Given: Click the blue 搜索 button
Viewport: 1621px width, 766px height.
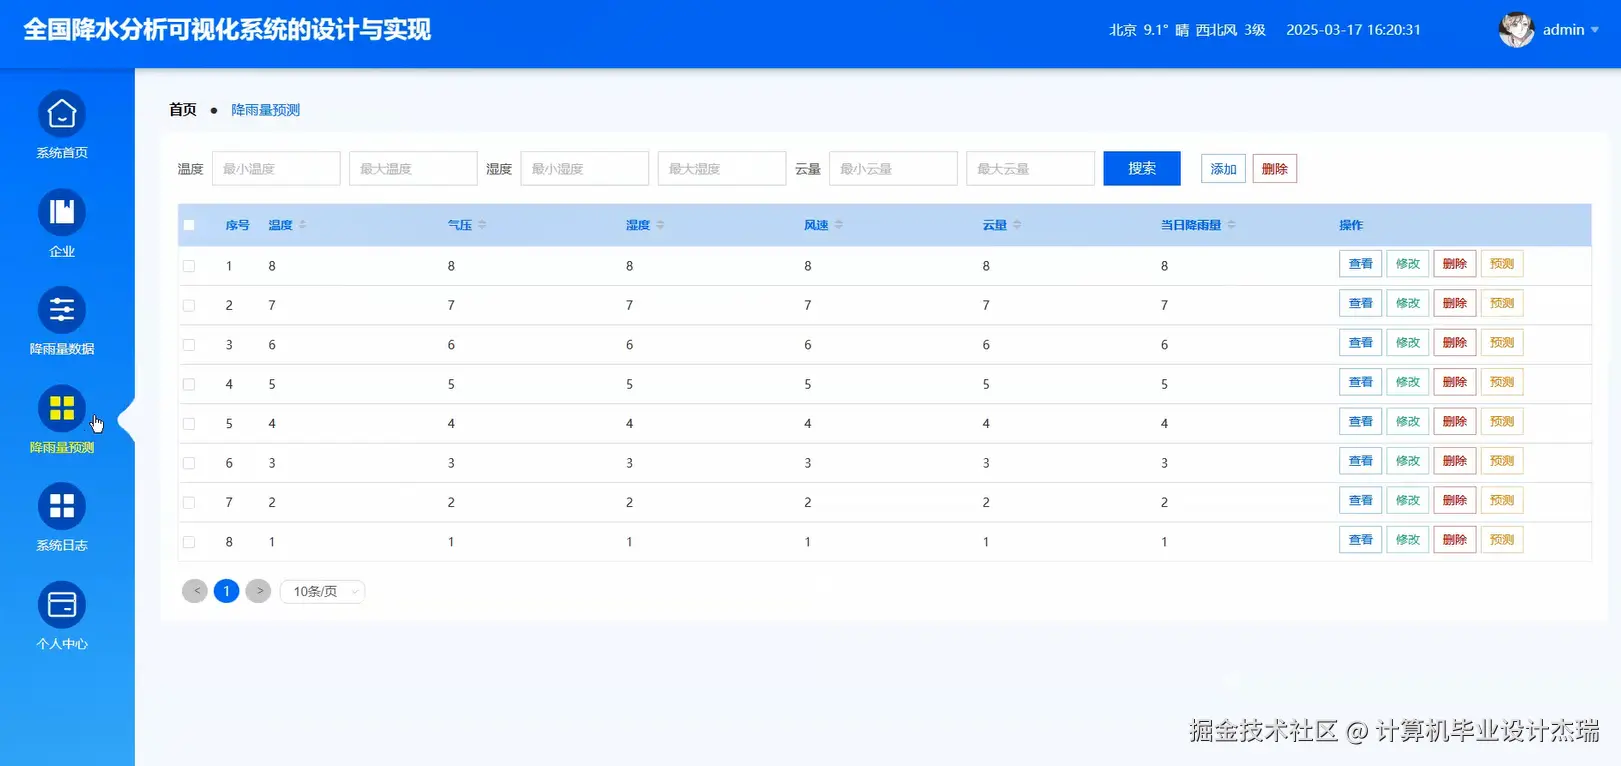Looking at the screenshot, I should (1142, 168).
